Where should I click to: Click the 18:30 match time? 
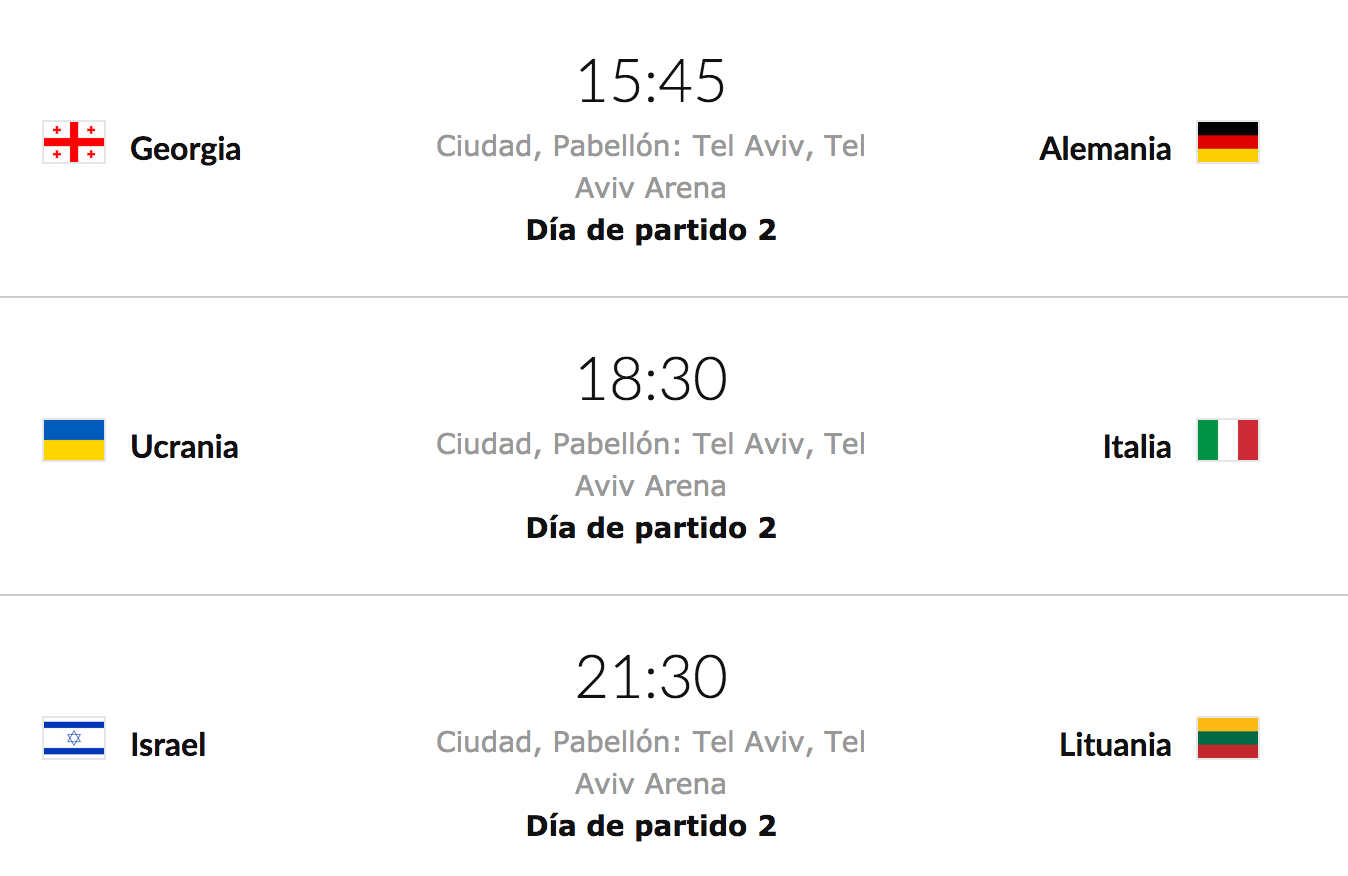click(651, 380)
